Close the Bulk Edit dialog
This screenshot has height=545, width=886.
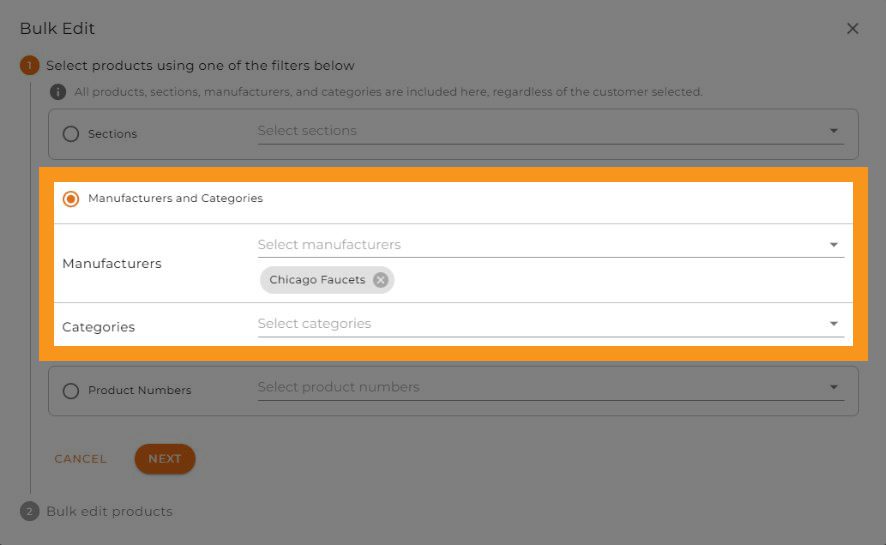point(852,29)
